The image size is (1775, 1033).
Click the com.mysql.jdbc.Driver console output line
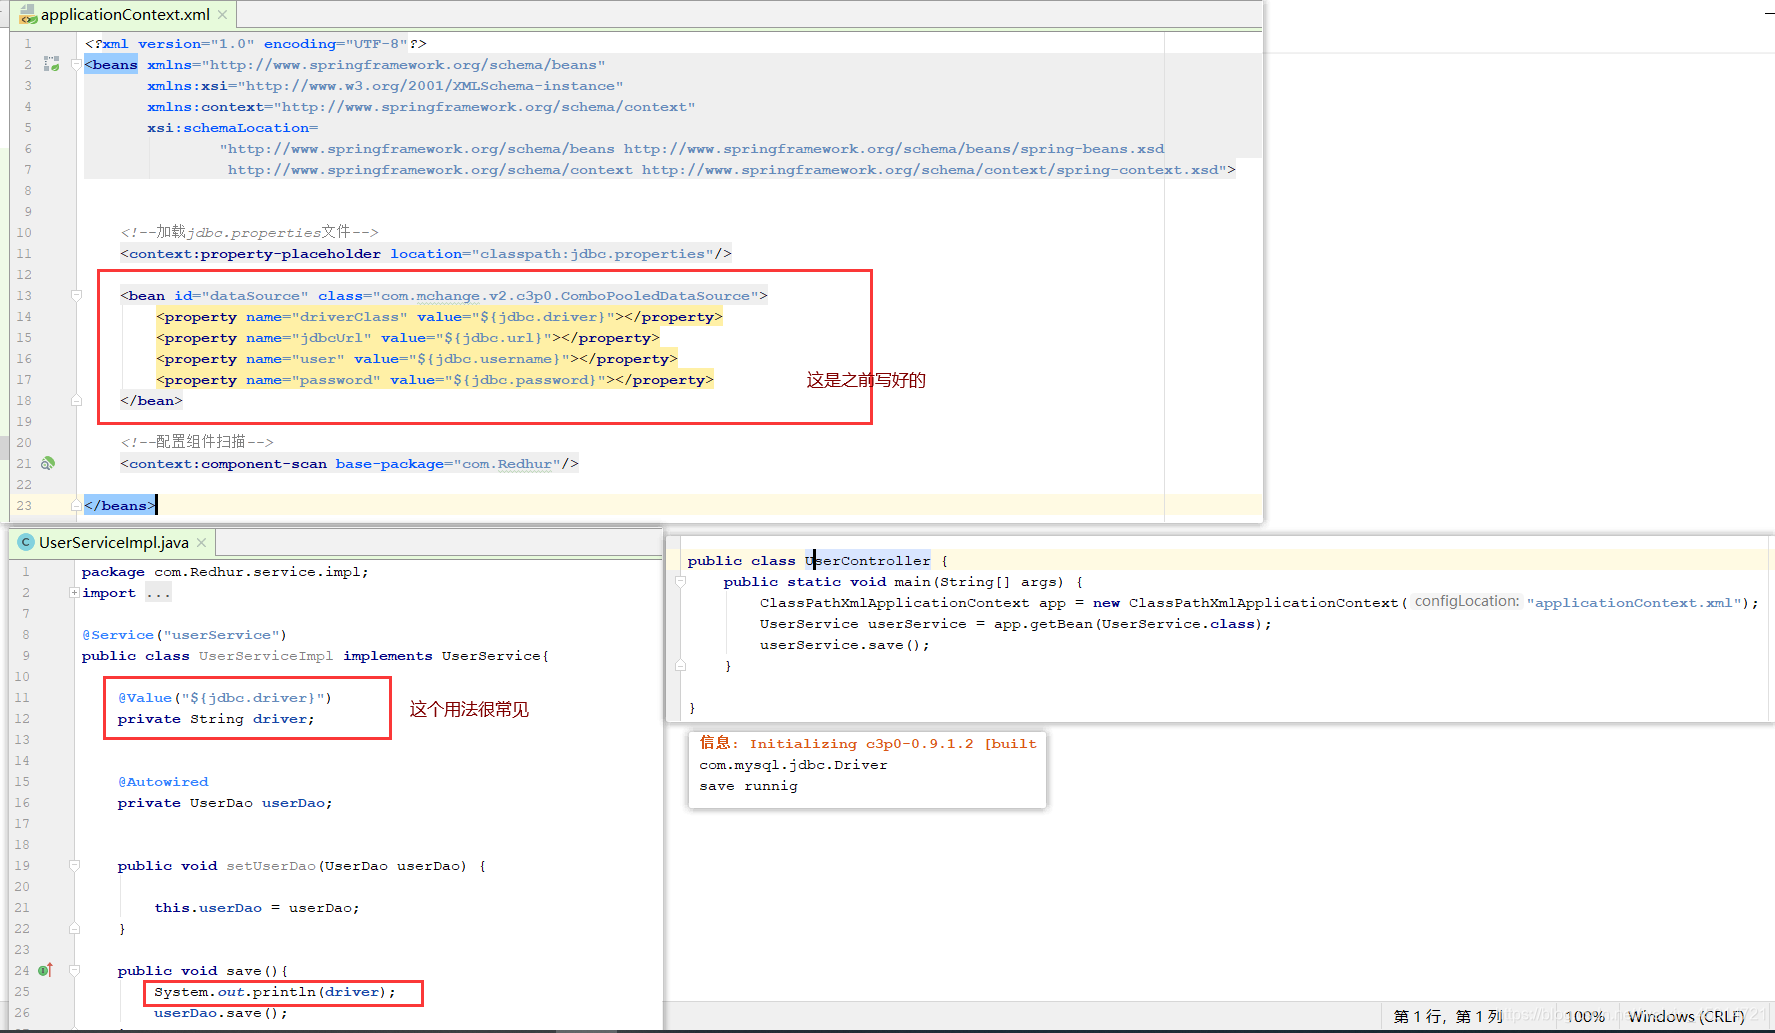(x=794, y=764)
